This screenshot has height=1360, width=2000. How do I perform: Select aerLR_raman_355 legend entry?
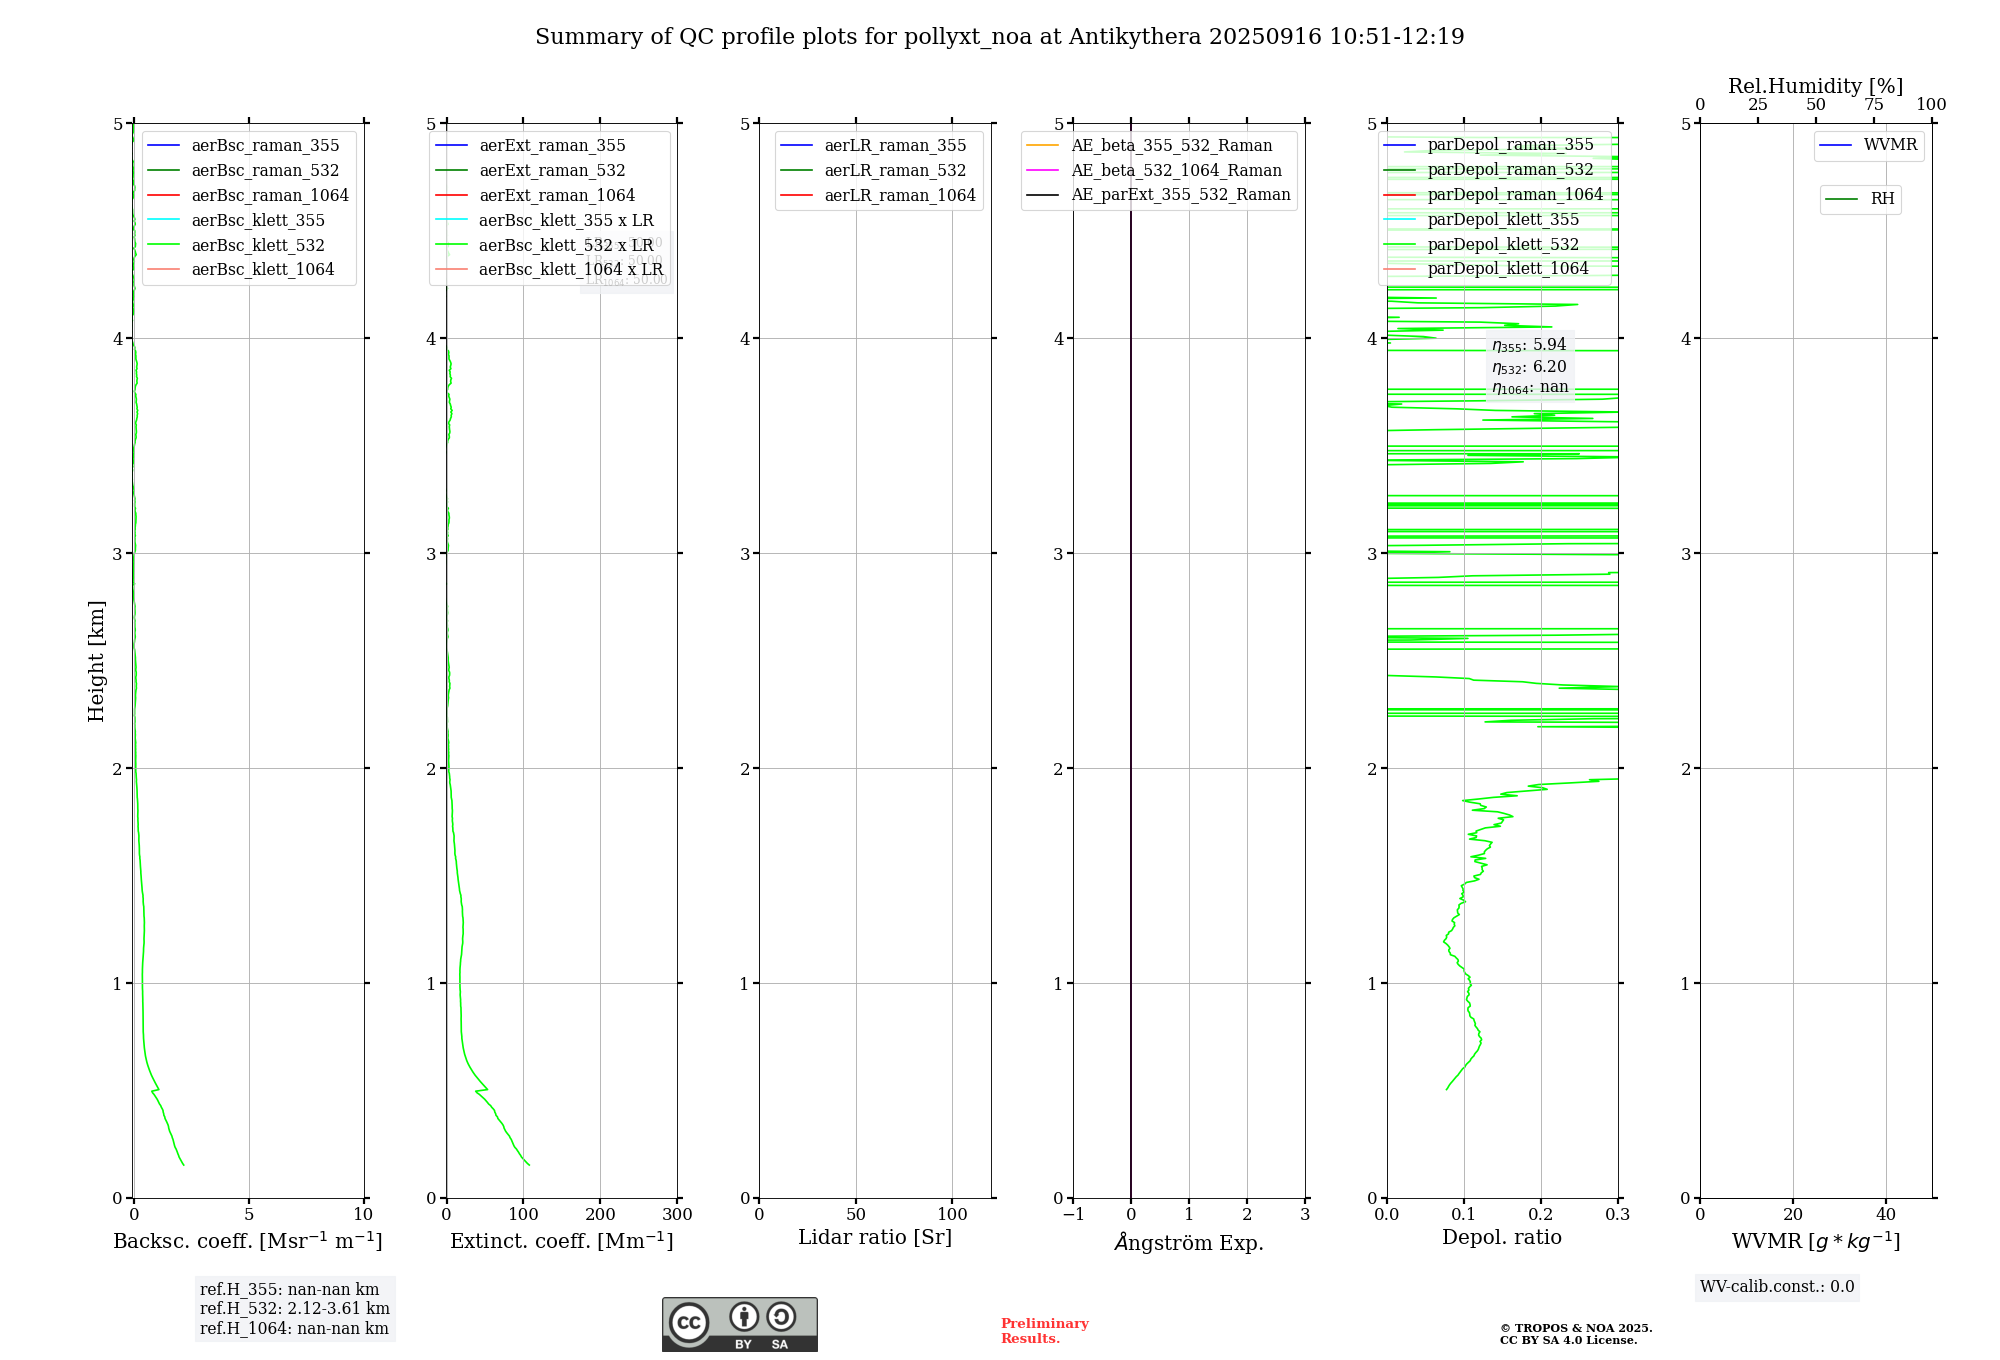coord(874,146)
